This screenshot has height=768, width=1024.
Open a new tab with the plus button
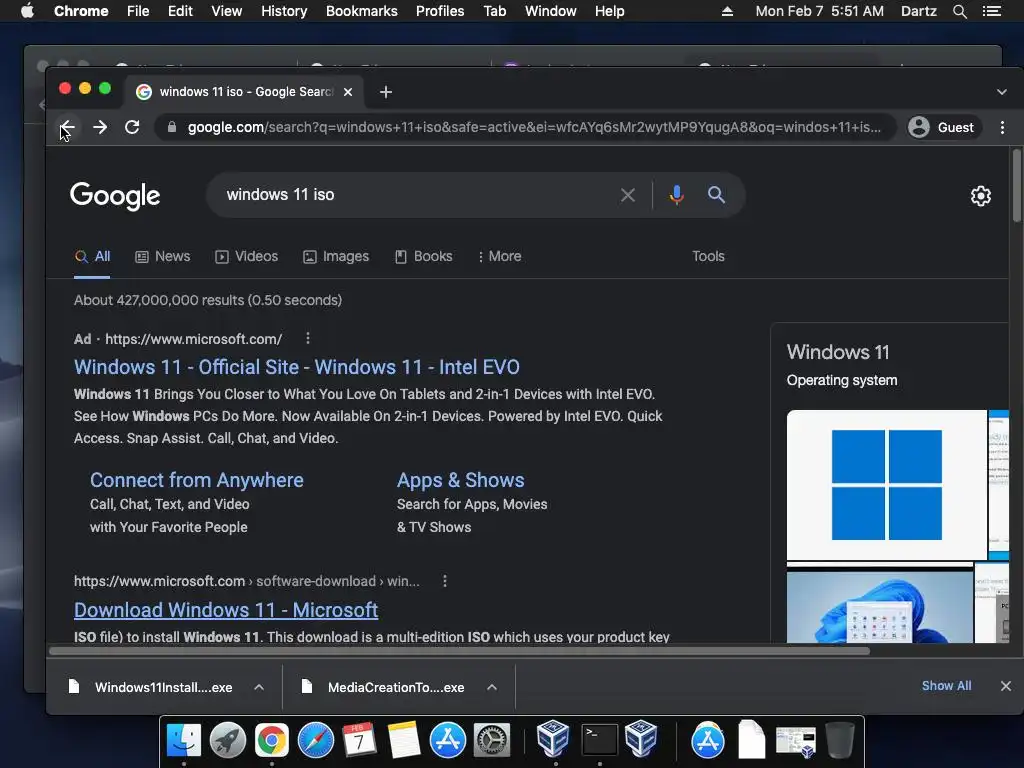[x=386, y=92]
